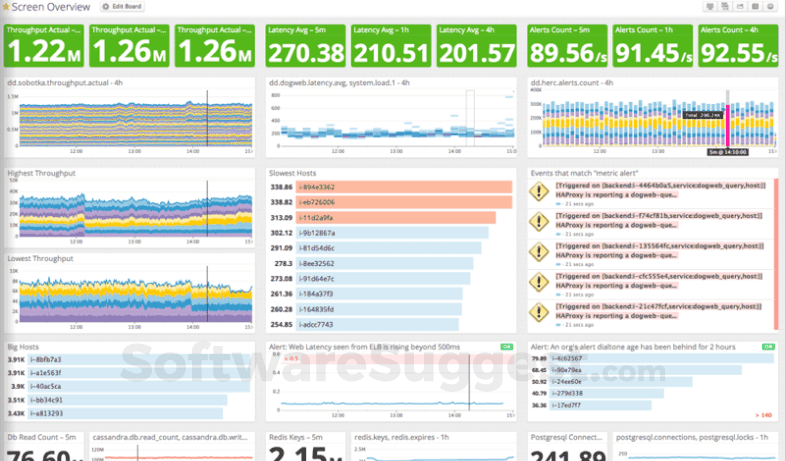Click the first icon in the top-right toolbar
This screenshot has width=786, height=461.
pos(709,7)
